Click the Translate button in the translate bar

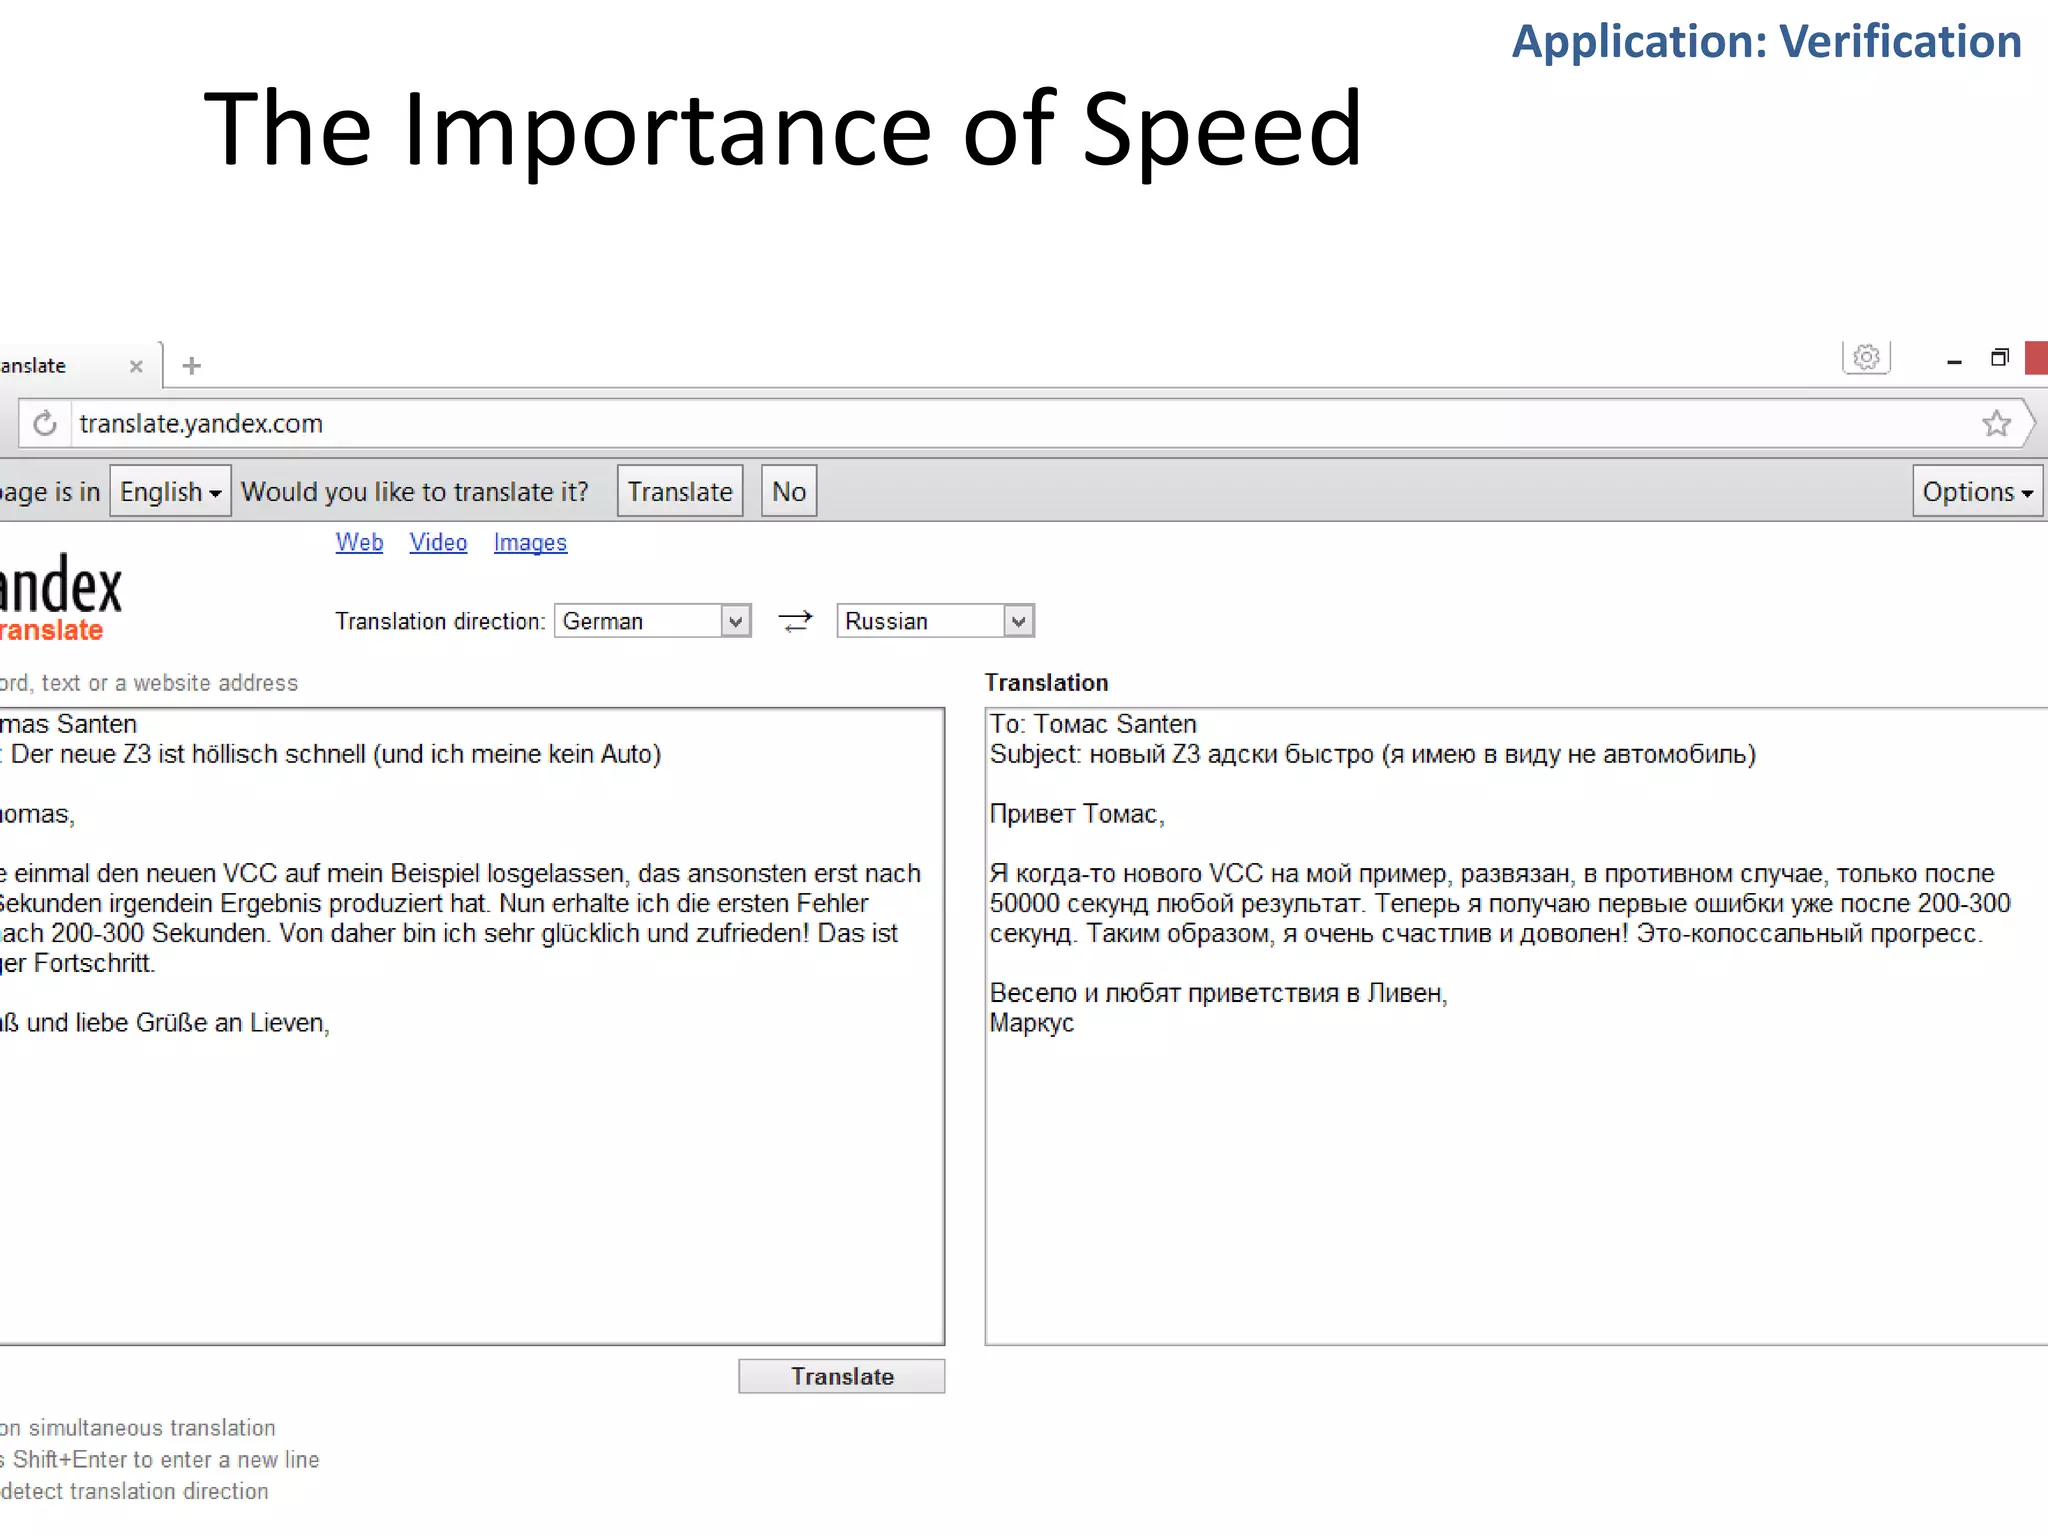(x=680, y=491)
